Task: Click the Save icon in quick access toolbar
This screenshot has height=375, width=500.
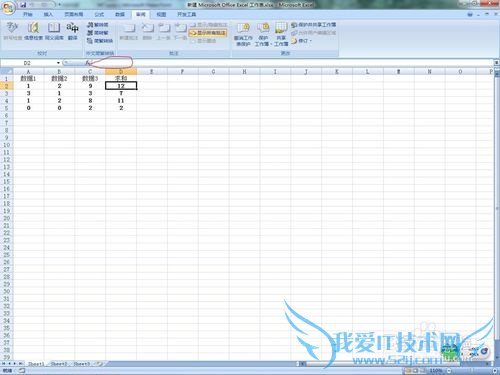Action: [x=23, y=5]
